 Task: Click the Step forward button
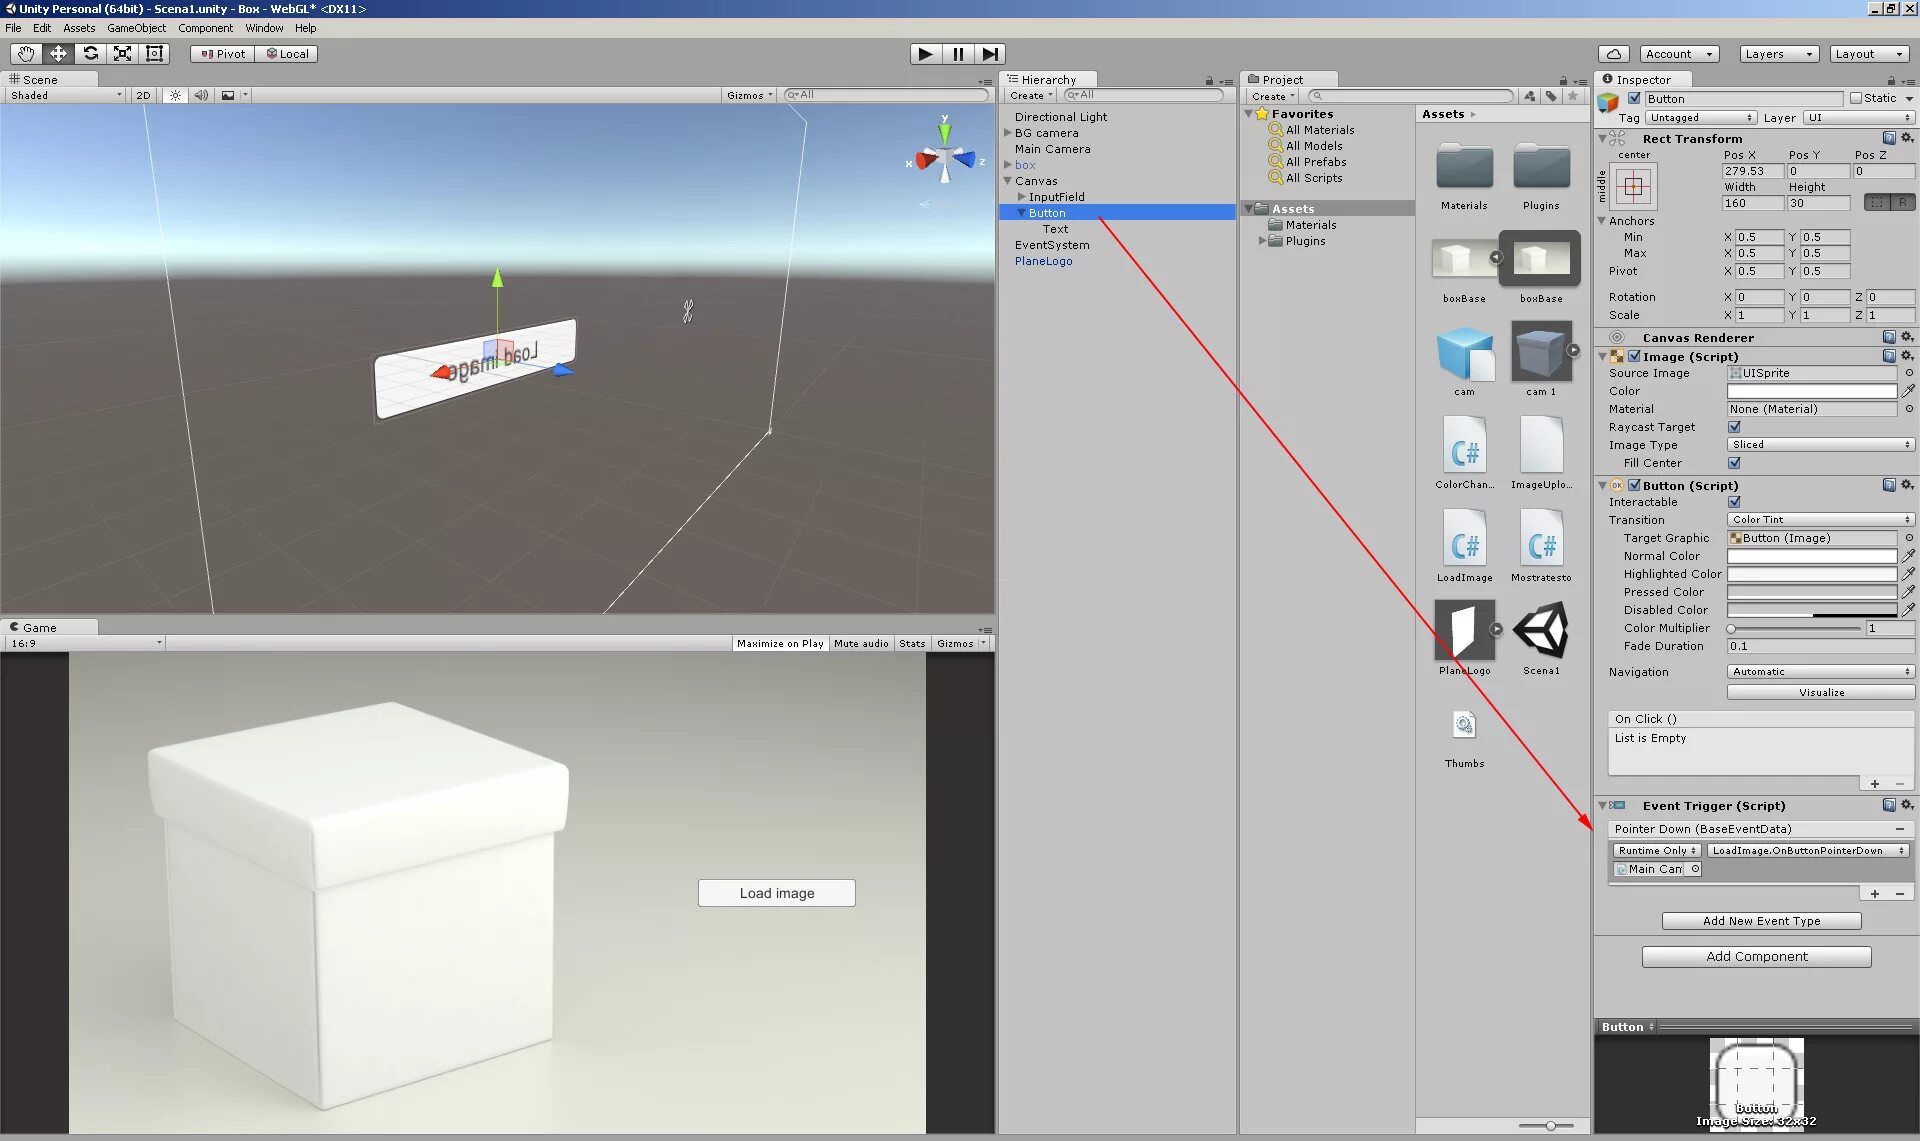[989, 54]
